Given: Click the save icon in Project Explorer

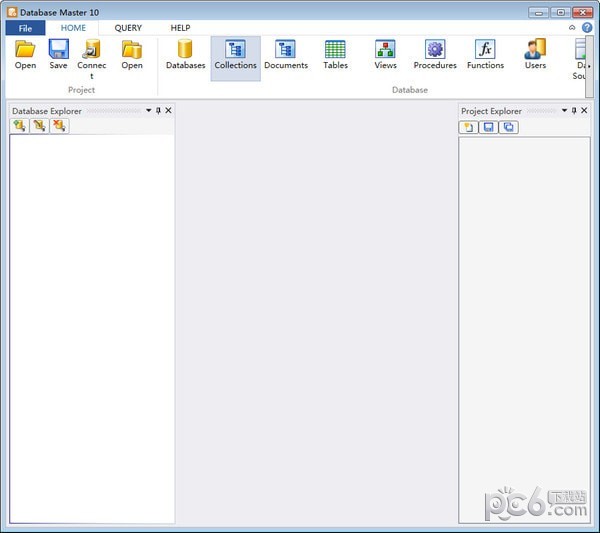Looking at the screenshot, I should (488, 127).
